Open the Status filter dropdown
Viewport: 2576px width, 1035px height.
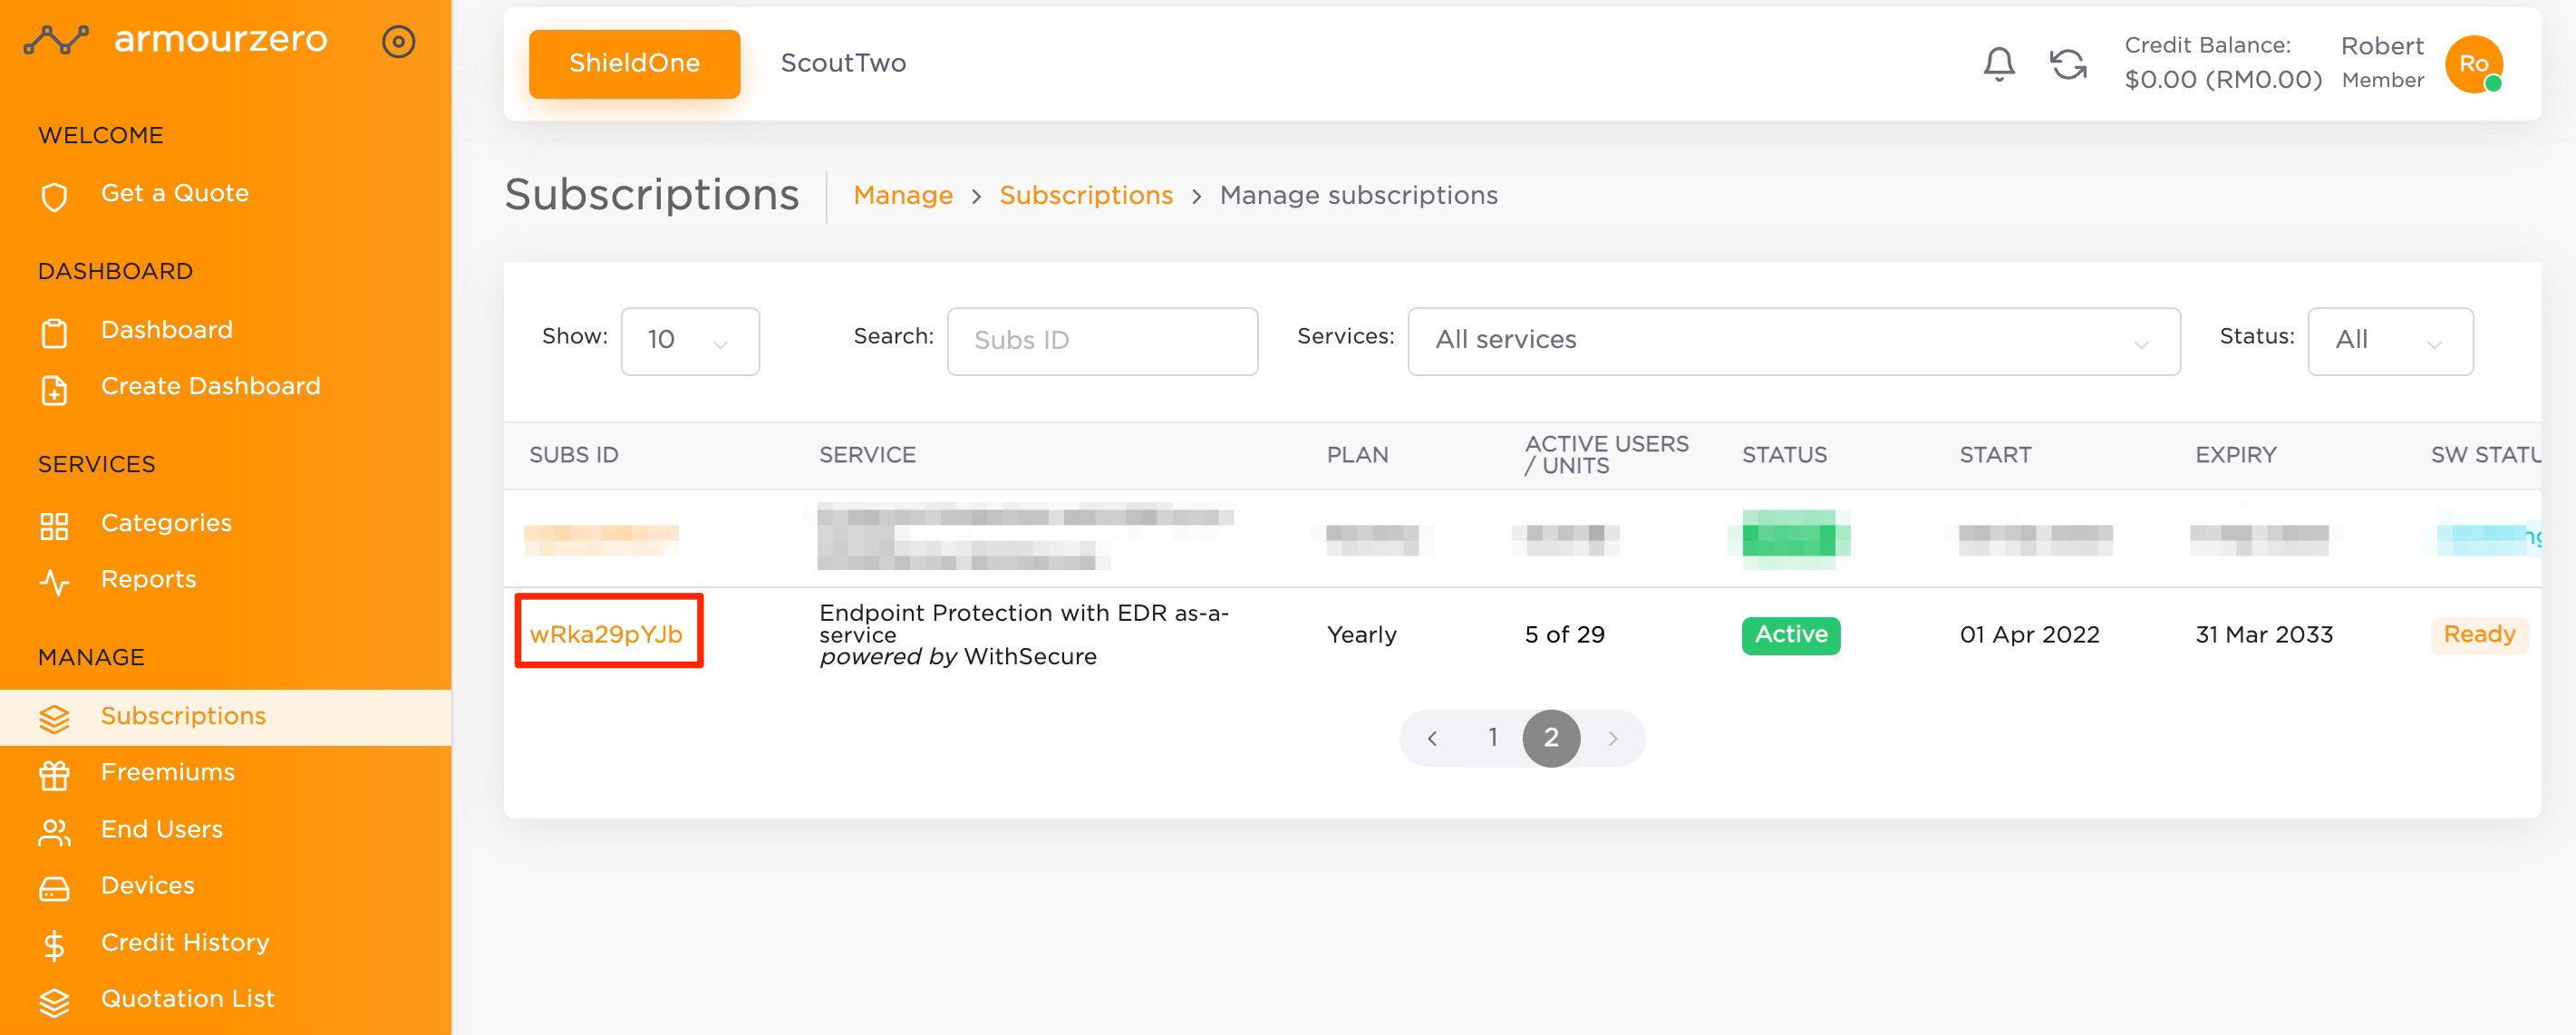[x=2389, y=341]
